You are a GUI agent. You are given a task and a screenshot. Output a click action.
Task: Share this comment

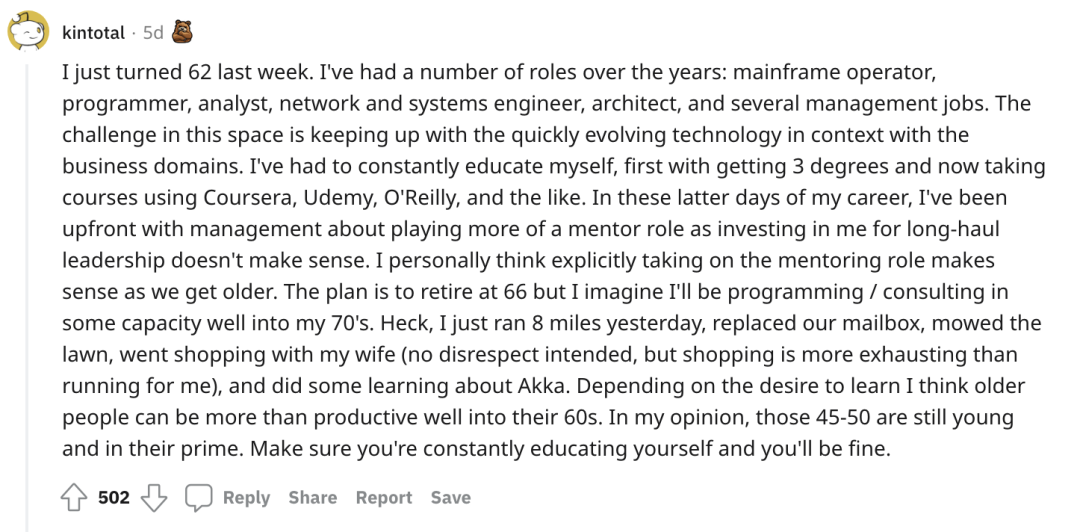pos(312,498)
